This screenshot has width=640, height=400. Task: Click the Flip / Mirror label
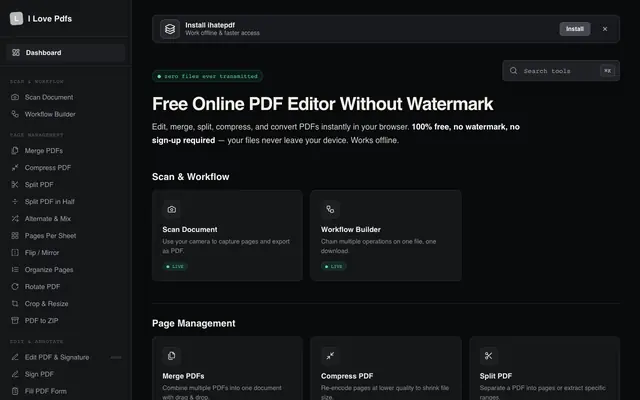(42, 253)
